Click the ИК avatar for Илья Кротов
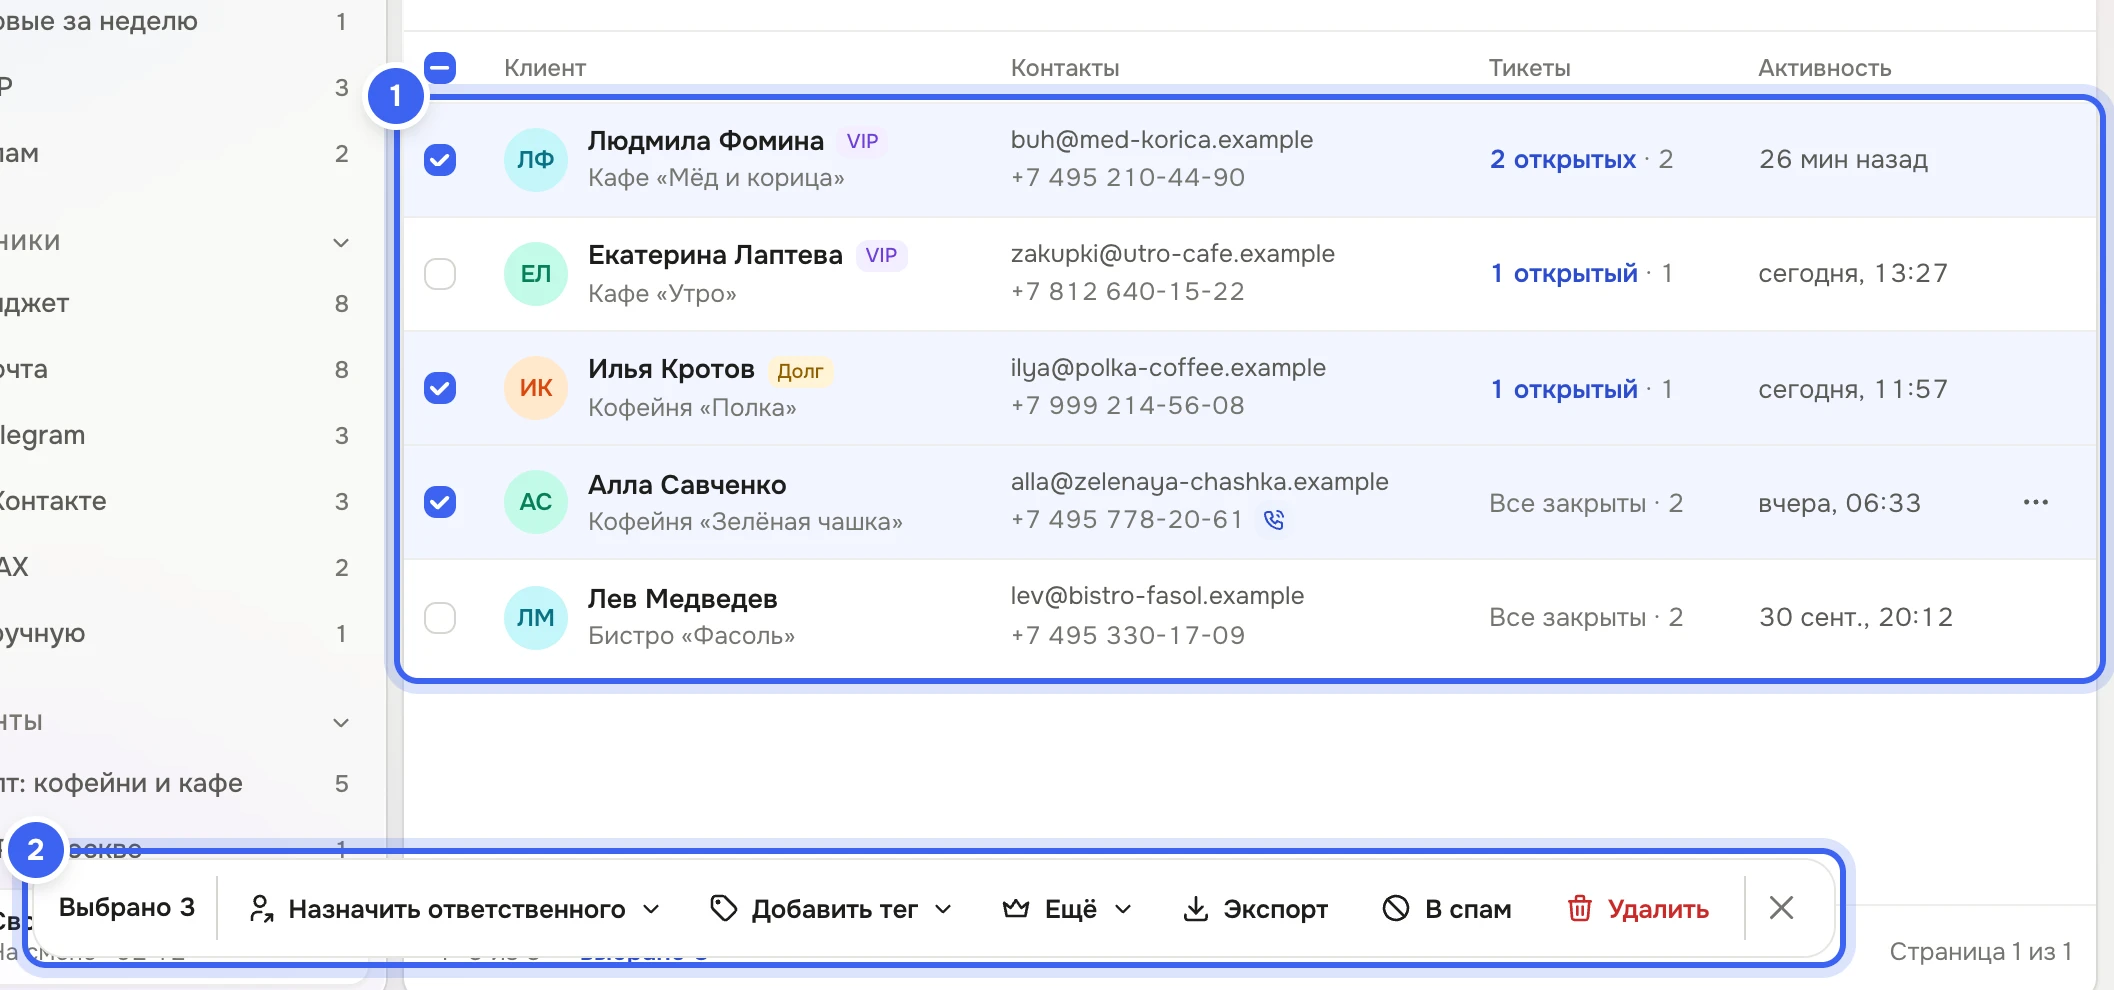The image size is (2114, 990). (536, 388)
